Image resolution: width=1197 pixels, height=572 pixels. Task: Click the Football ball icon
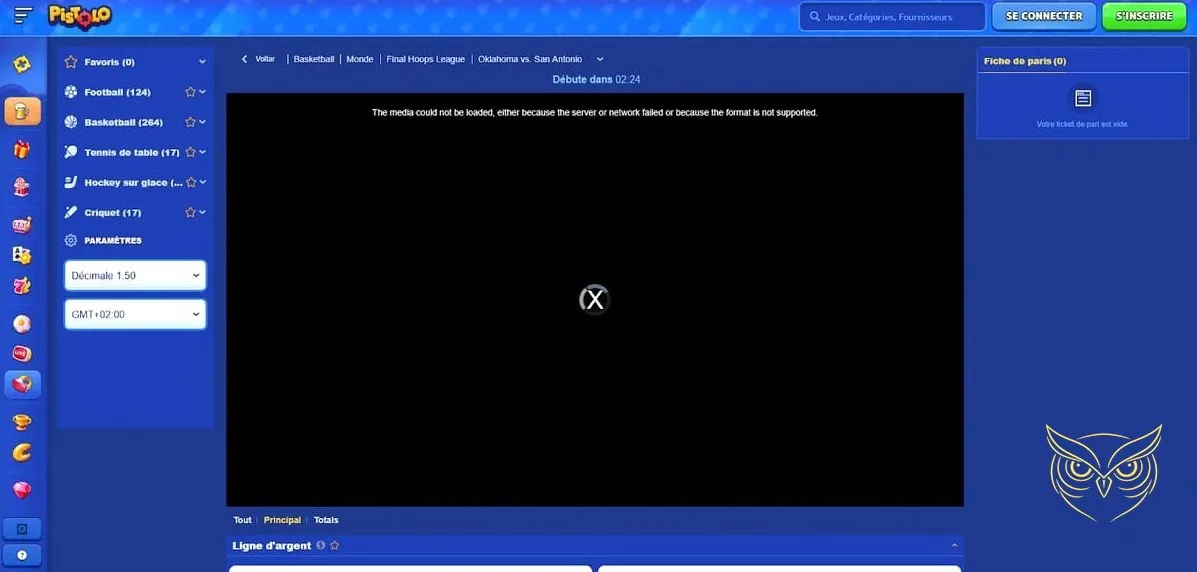click(71, 92)
